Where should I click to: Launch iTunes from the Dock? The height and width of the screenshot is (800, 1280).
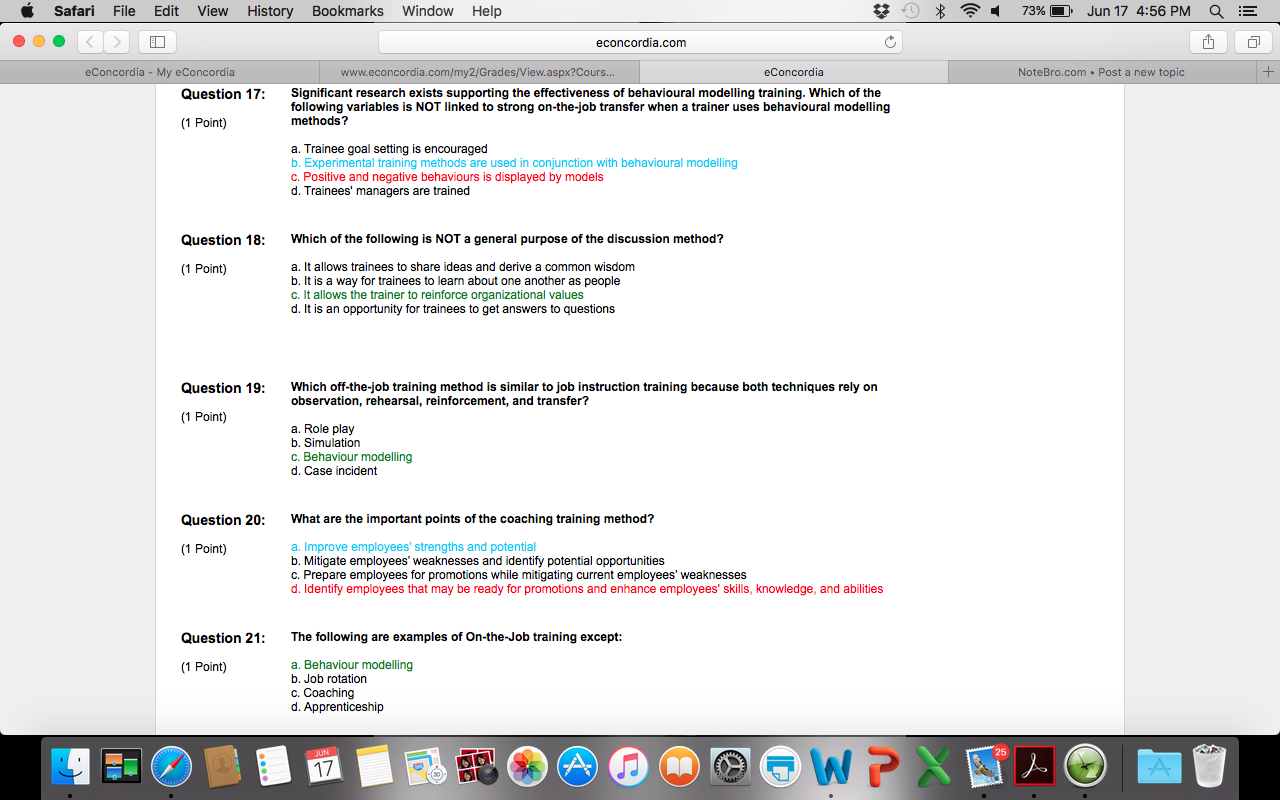[x=628, y=767]
